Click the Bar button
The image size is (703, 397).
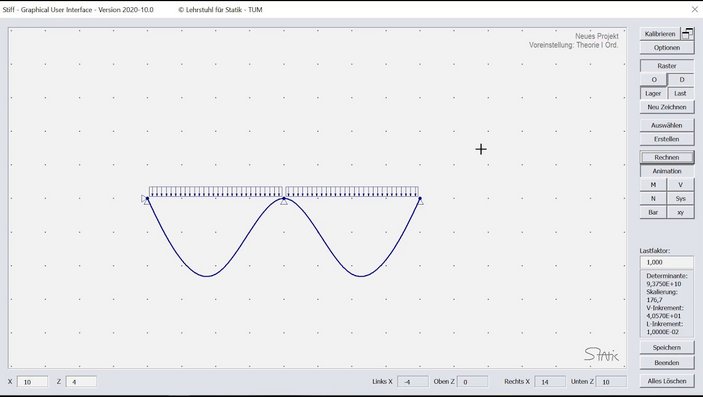(x=653, y=213)
